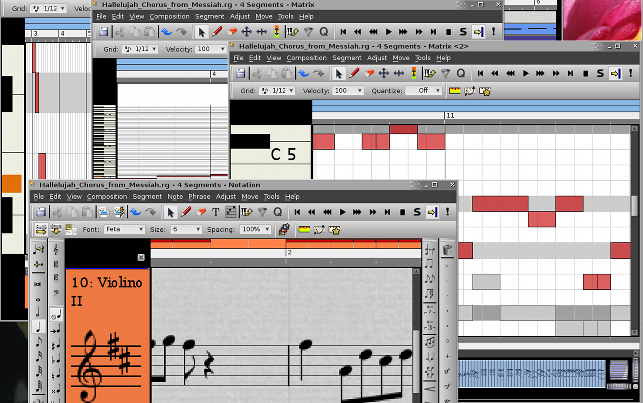Viewport: 643px width, 403px height.
Task: Toggle Solo S button in back Matrix window
Action: (x=463, y=32)
